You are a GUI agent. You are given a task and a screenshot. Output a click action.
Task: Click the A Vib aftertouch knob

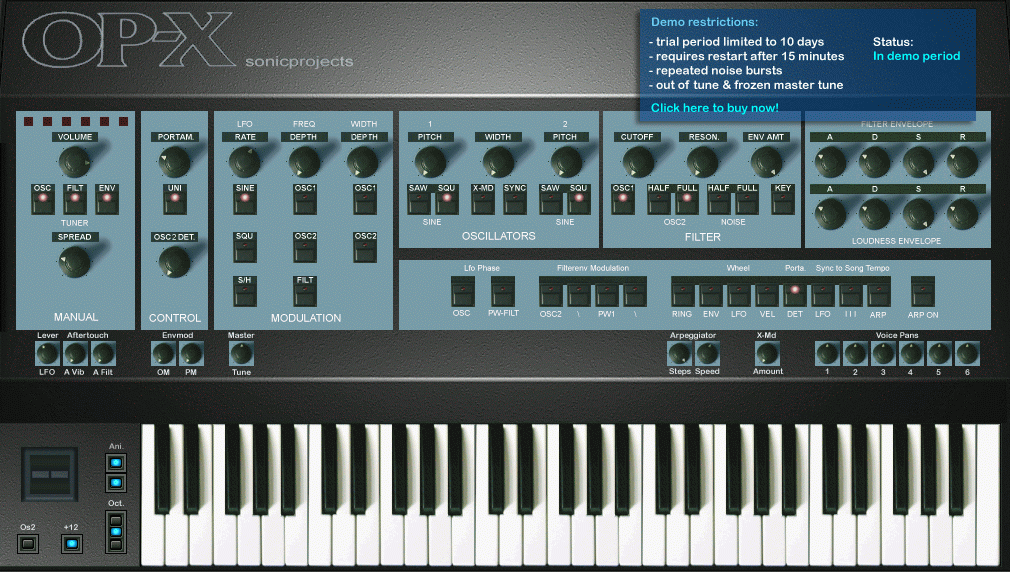point(75,353)
